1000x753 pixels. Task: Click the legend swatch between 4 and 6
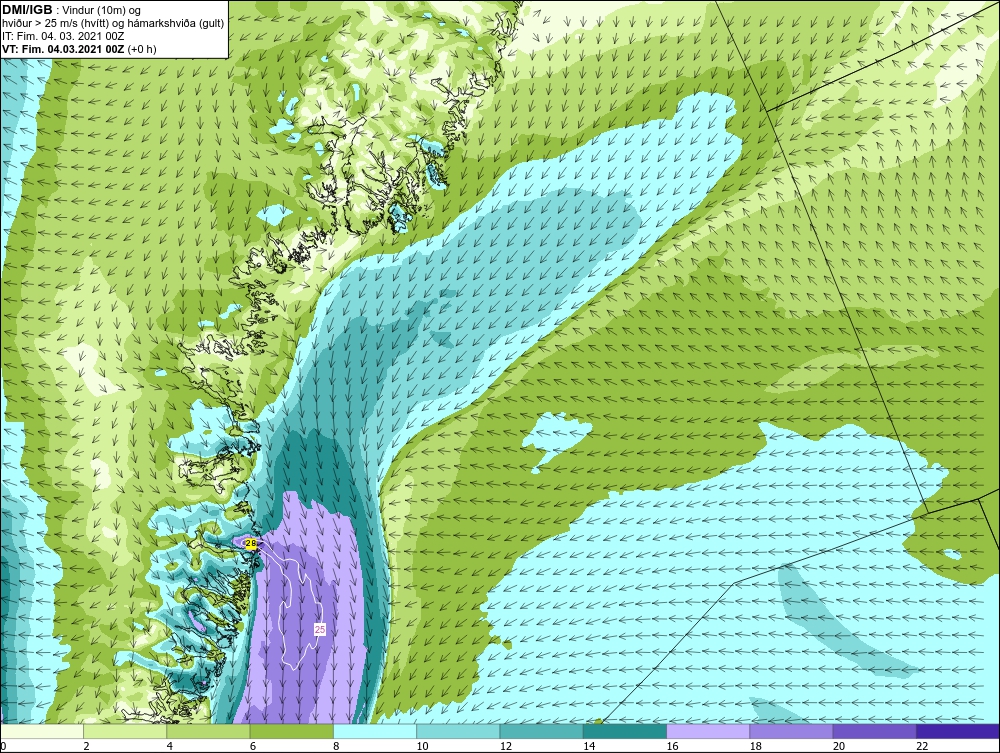(208, 731)
